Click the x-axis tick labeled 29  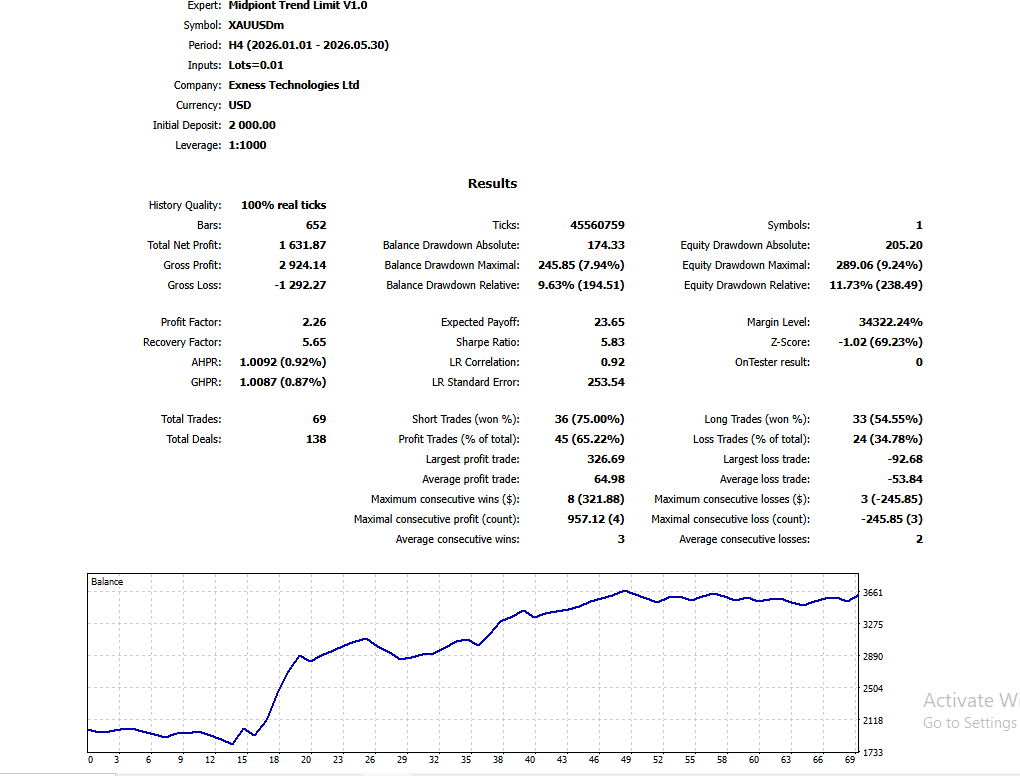402,760
